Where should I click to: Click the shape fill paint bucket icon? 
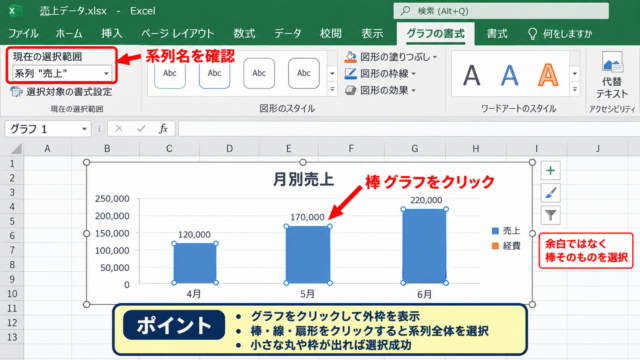tap(350, 57)
